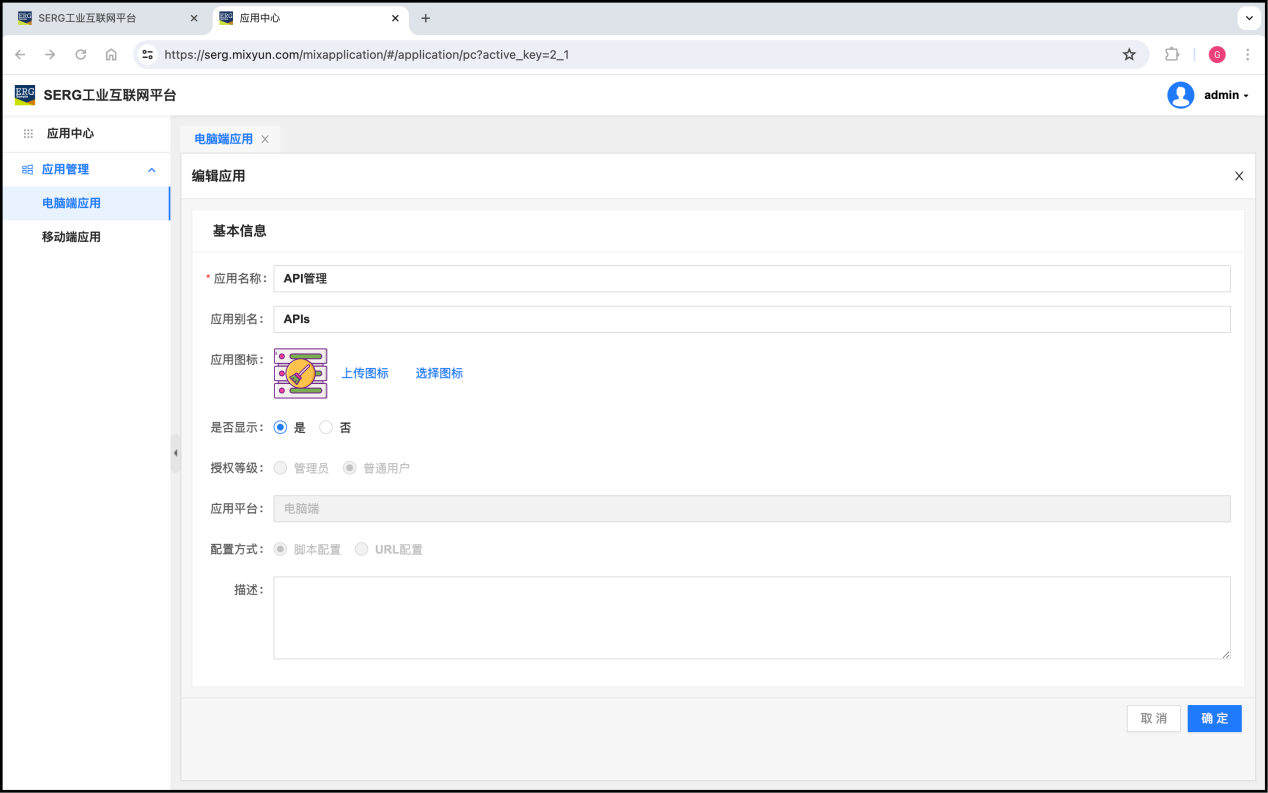Open the browser extensions puzzle icon
Screen dimensions: 1268x793
(x=1172, y=55)
